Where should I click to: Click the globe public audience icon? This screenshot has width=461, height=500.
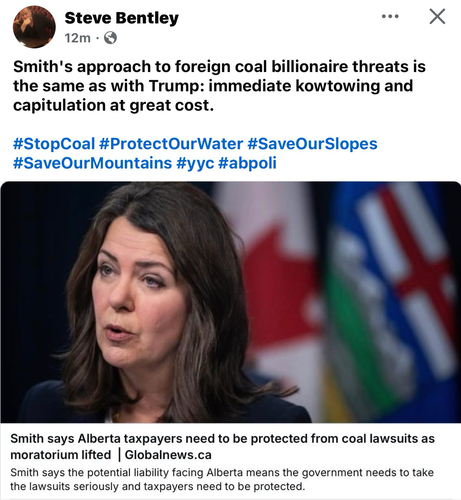point(110,38)
